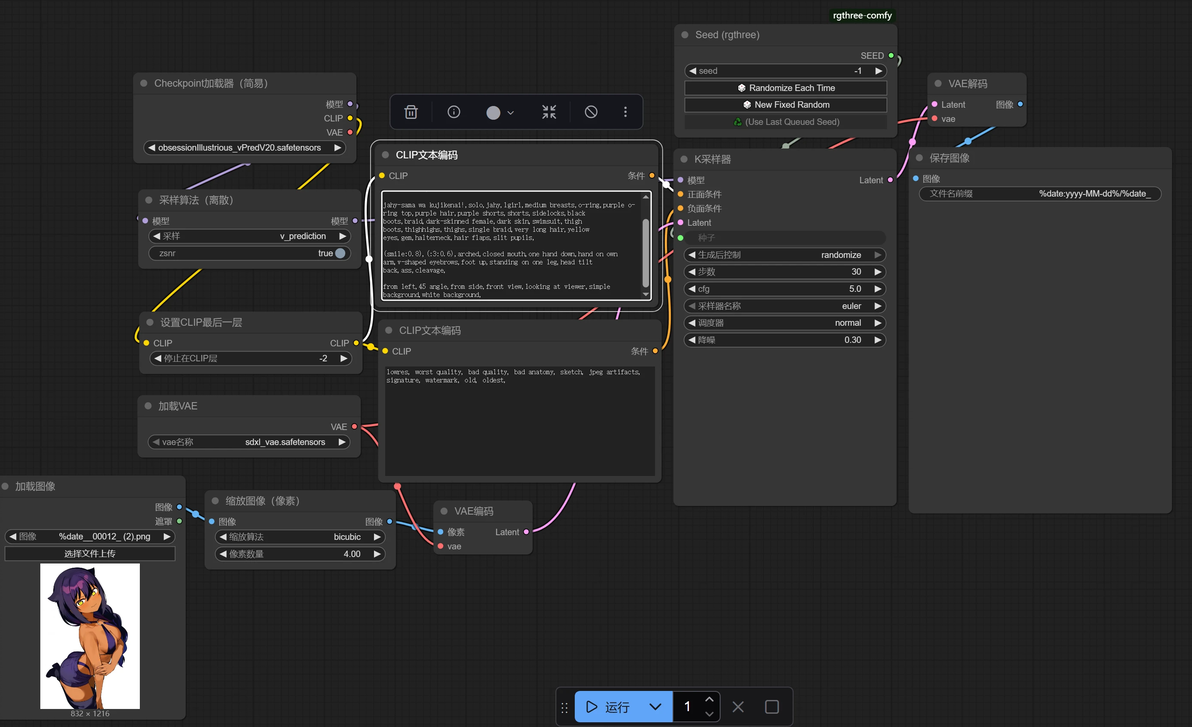Increment the batch count with up arrow

709,699
